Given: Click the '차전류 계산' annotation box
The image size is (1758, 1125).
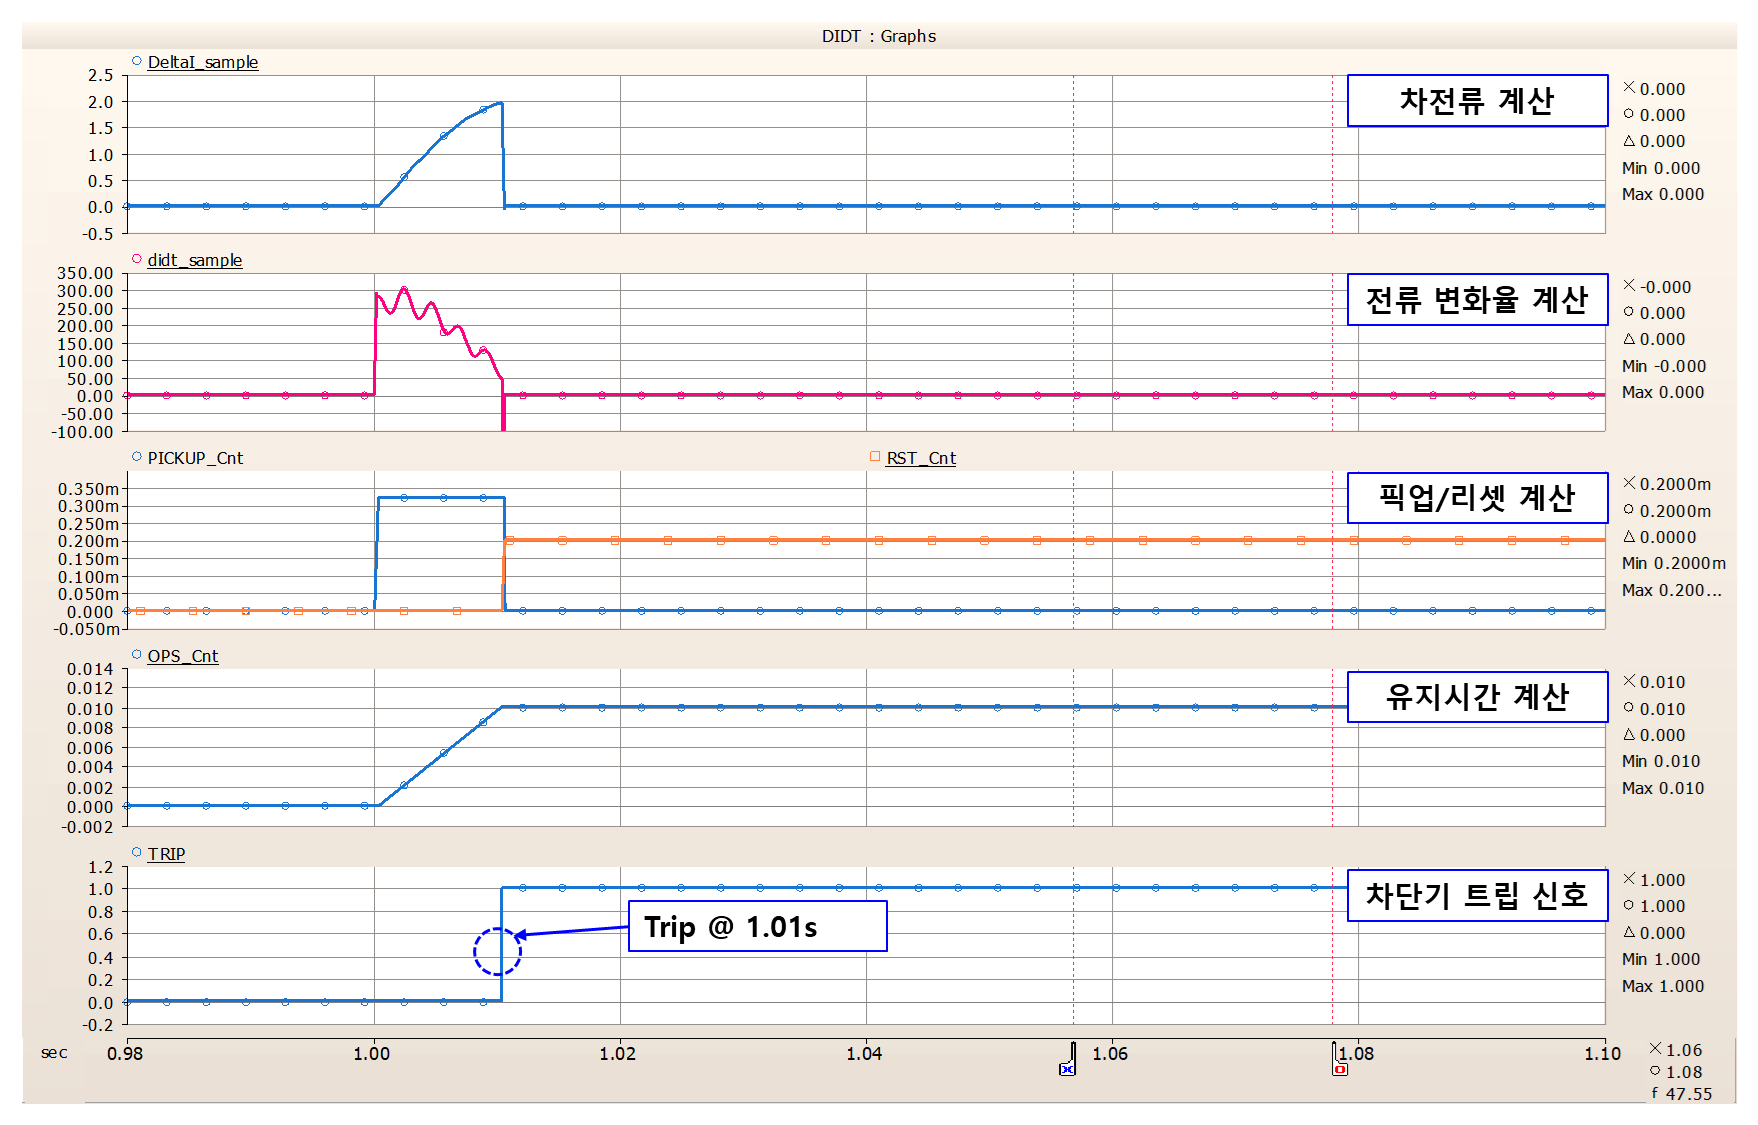Looking at the screenshot, I should pyautogui.click(x=1477, y=101).
